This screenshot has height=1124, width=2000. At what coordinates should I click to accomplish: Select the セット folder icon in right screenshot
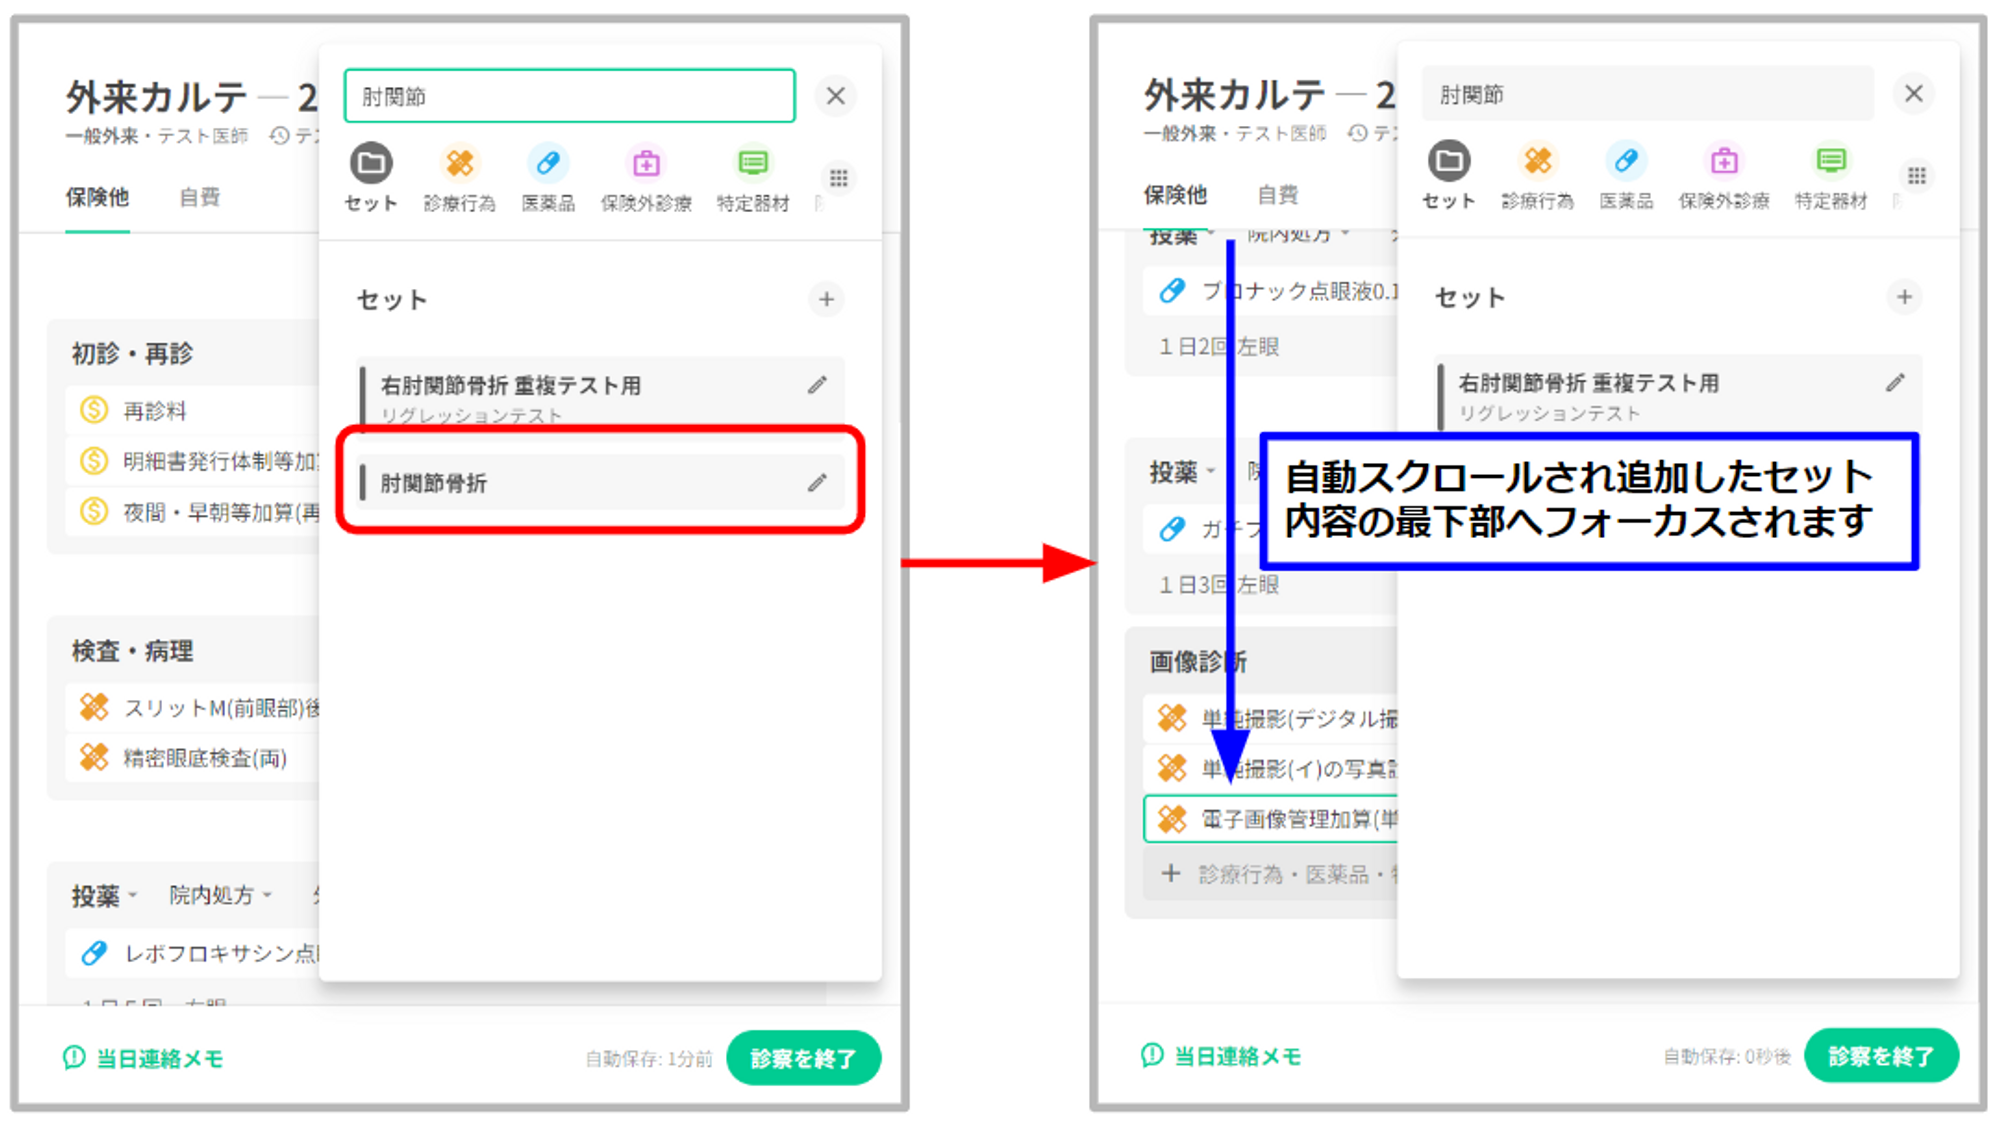click(x=1449, y=161)
